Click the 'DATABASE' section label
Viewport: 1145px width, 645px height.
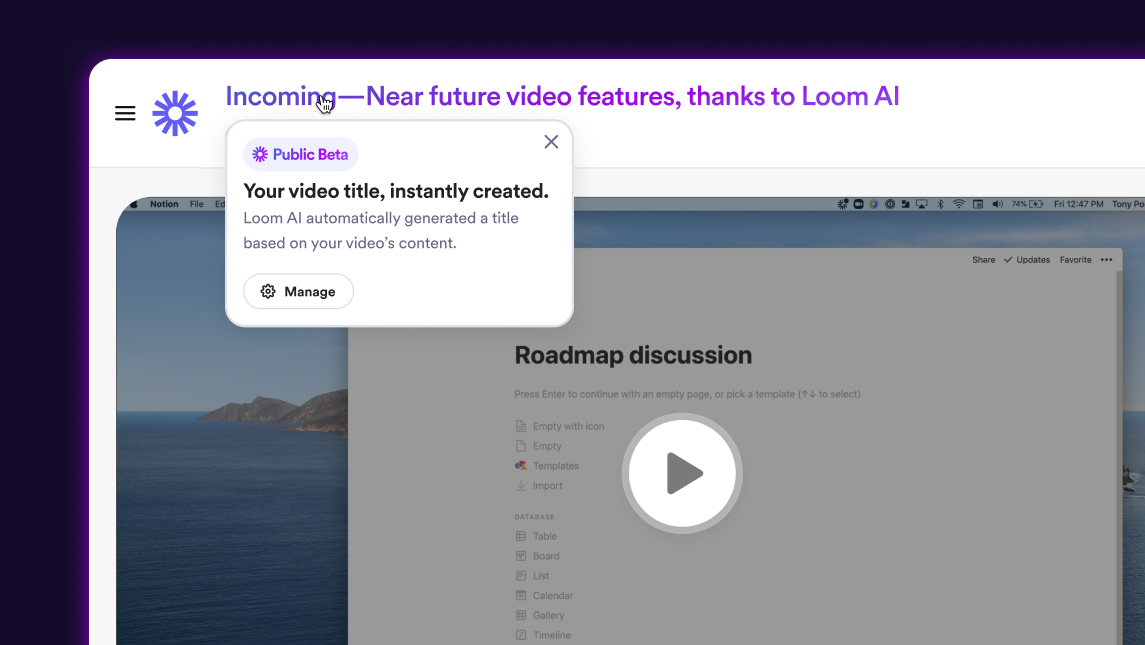tap(535, 516)
